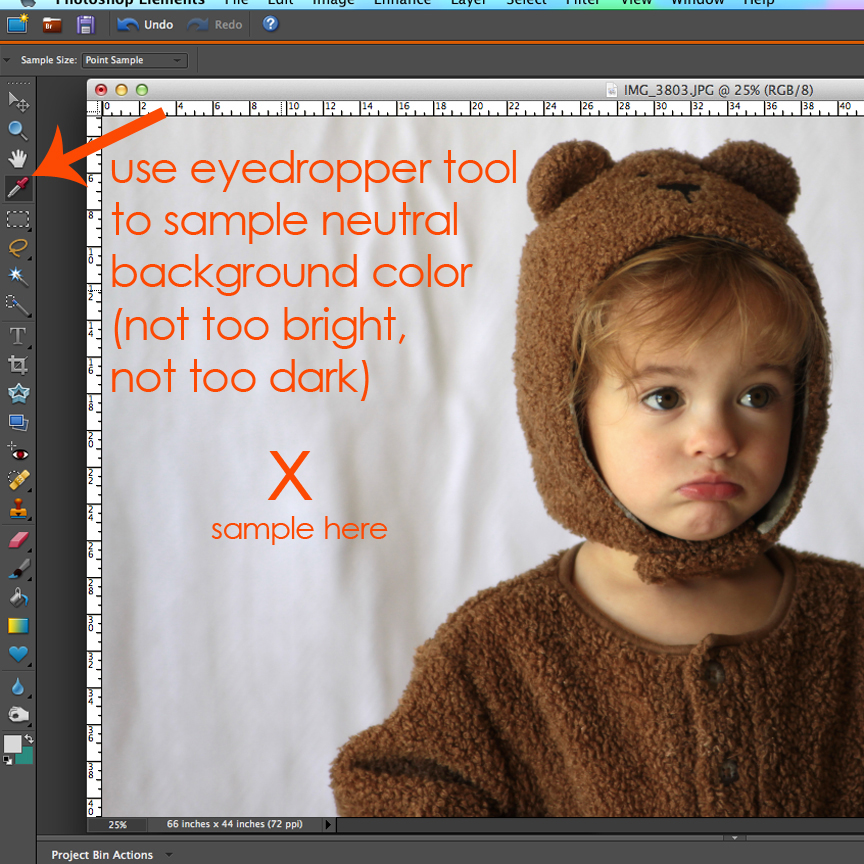Select the Crop tool
This screenshot has height=864, width=864.
[x=18, y=365]
